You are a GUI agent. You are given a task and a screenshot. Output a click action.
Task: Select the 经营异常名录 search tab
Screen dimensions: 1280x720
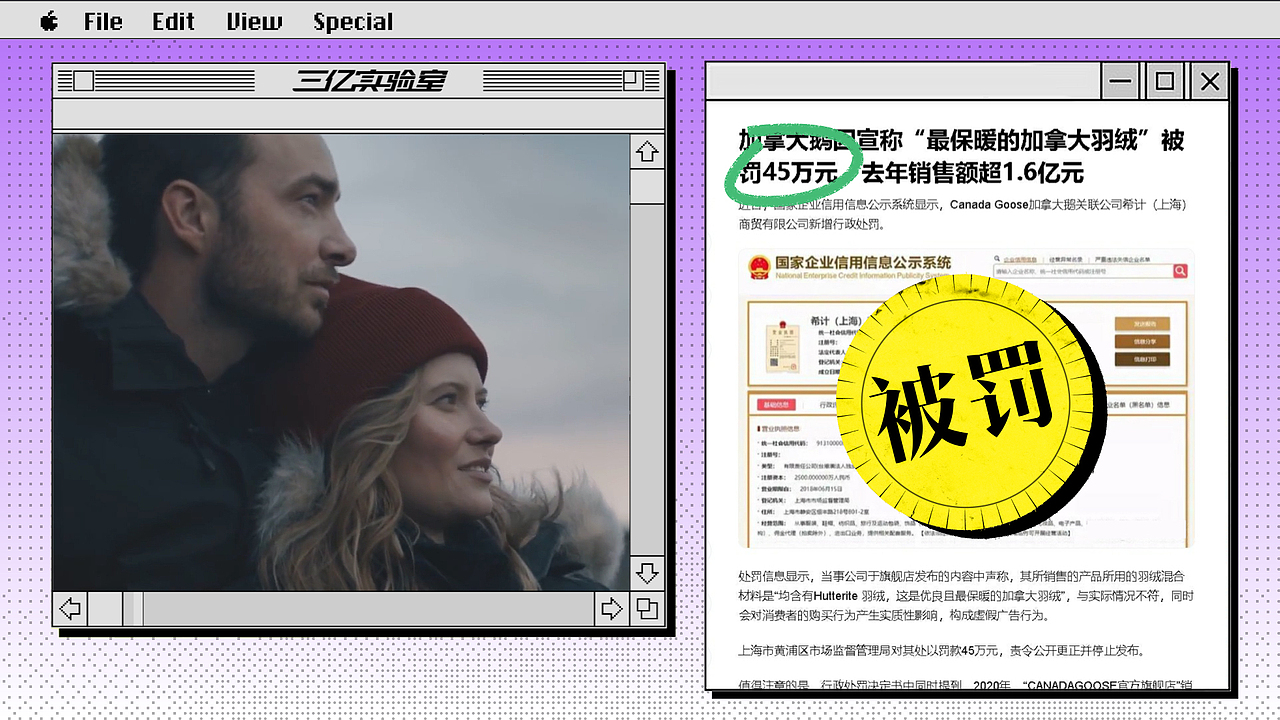click(1066, 259)
